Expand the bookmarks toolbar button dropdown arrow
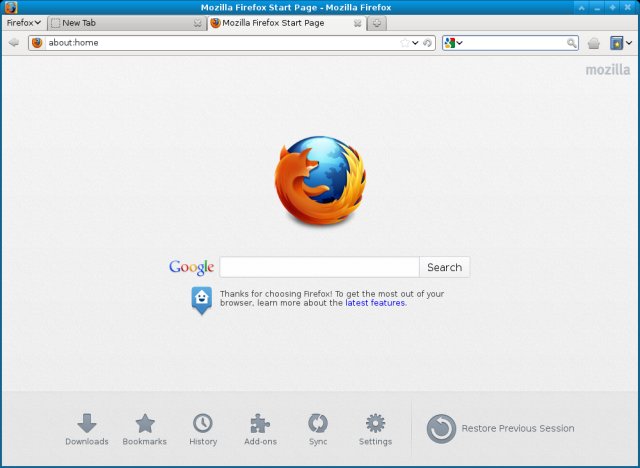 [x=629, y=43]
